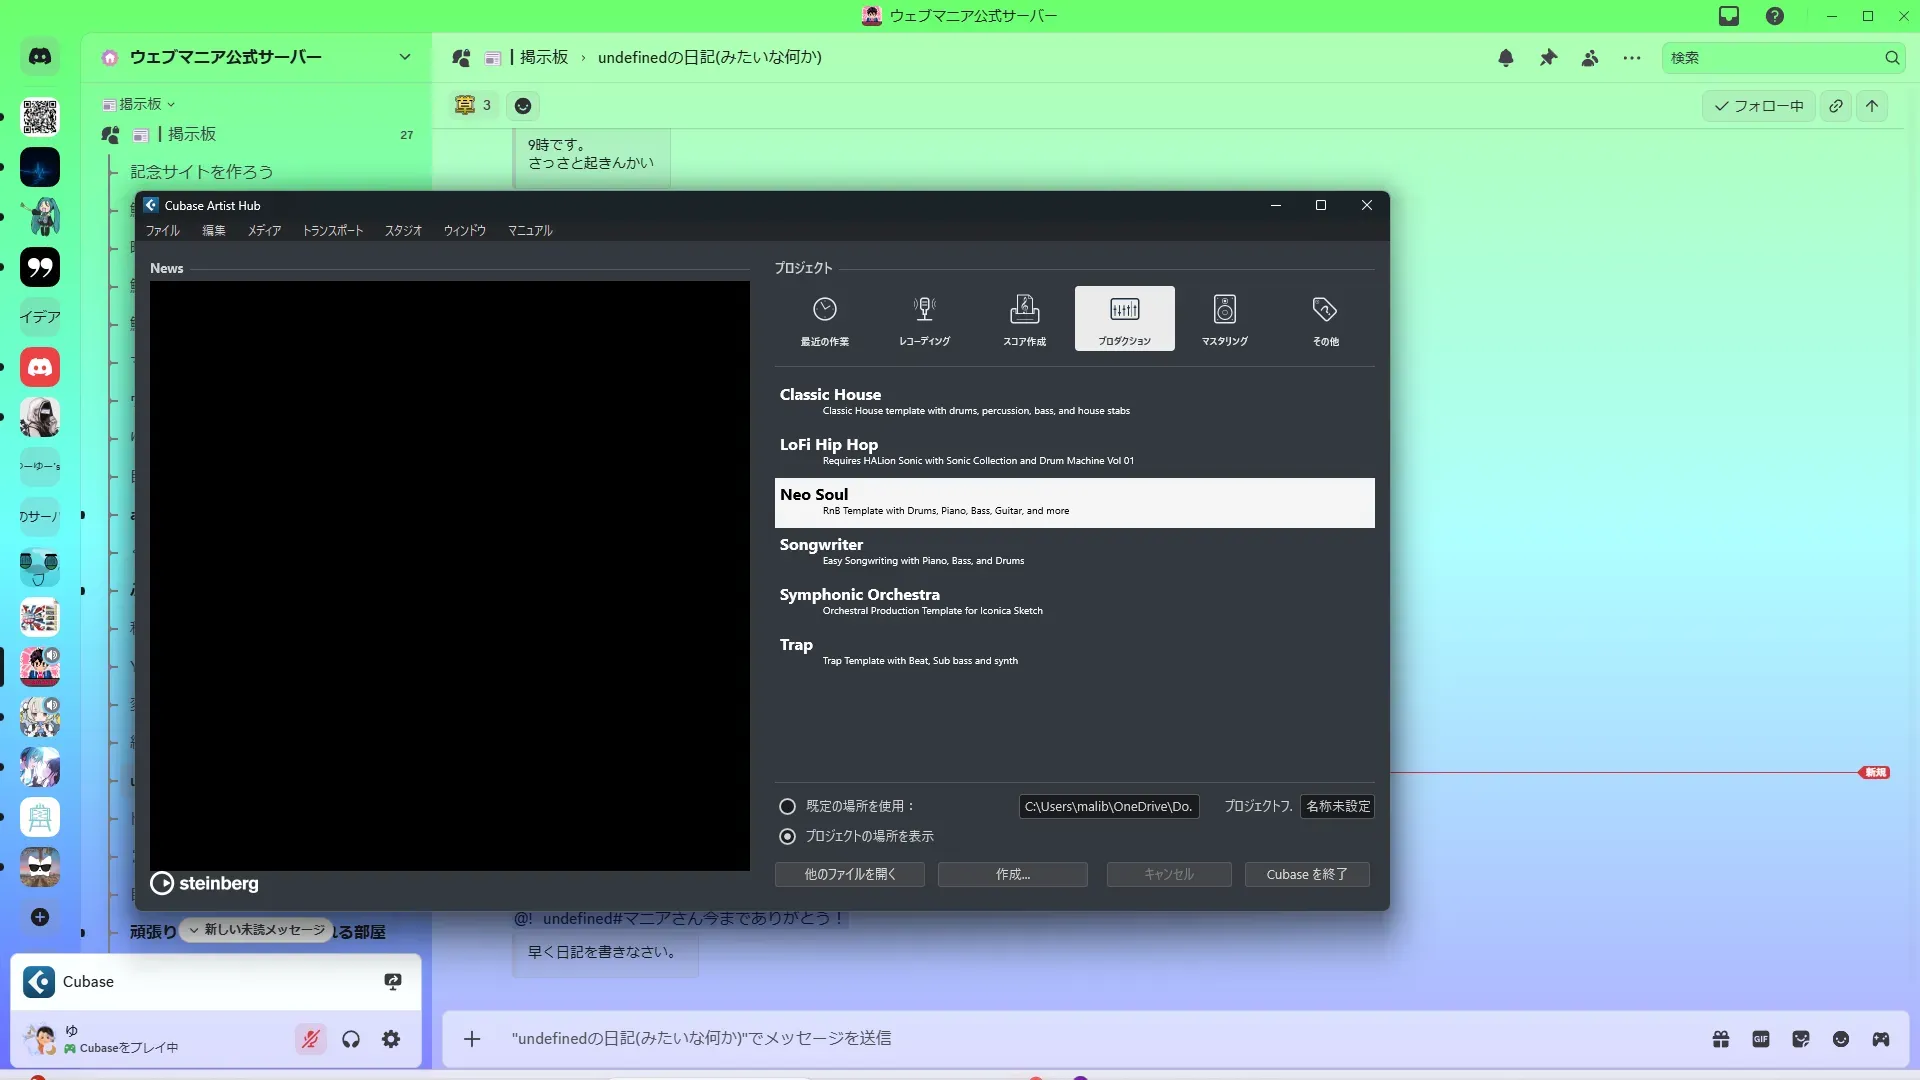Open the Recent work (最近の作業) category
The image size is (1920, 1080).
824,318
